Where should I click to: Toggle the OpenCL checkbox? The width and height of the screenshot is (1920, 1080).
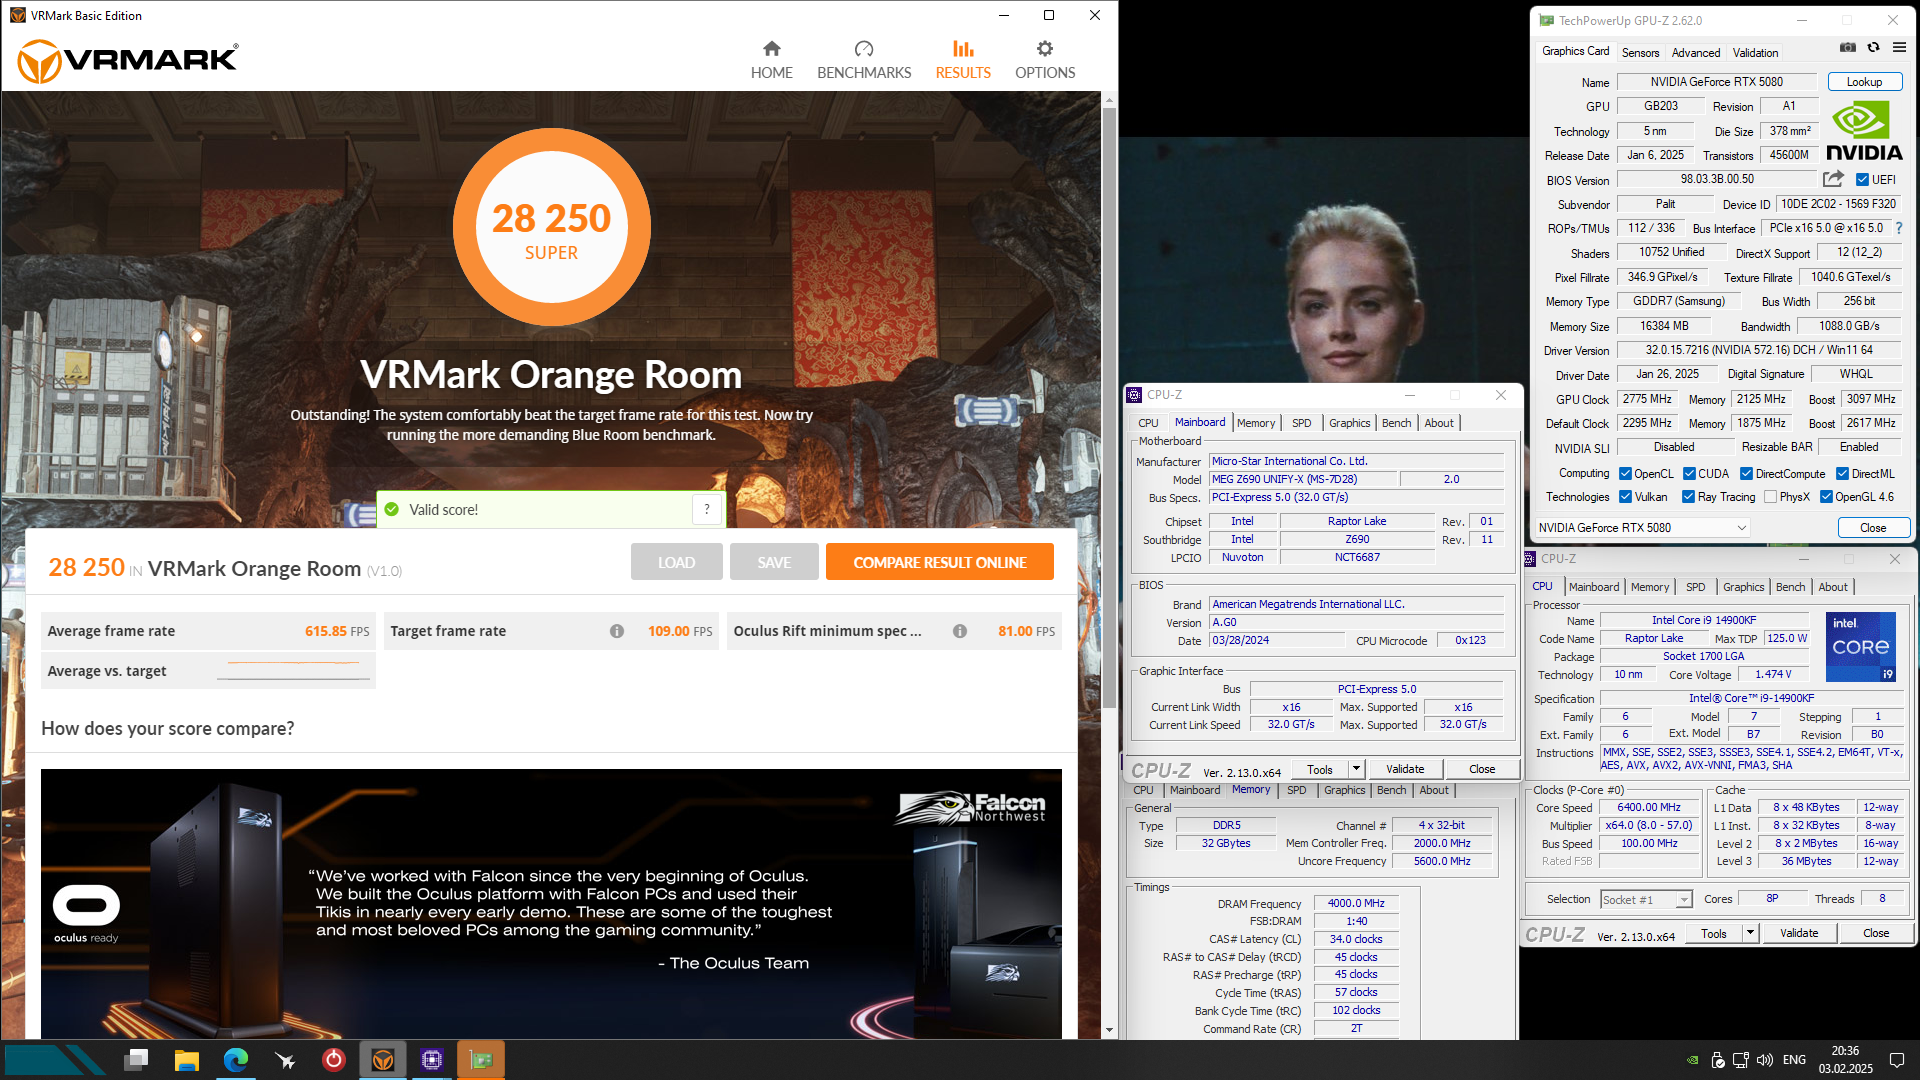1626,474
